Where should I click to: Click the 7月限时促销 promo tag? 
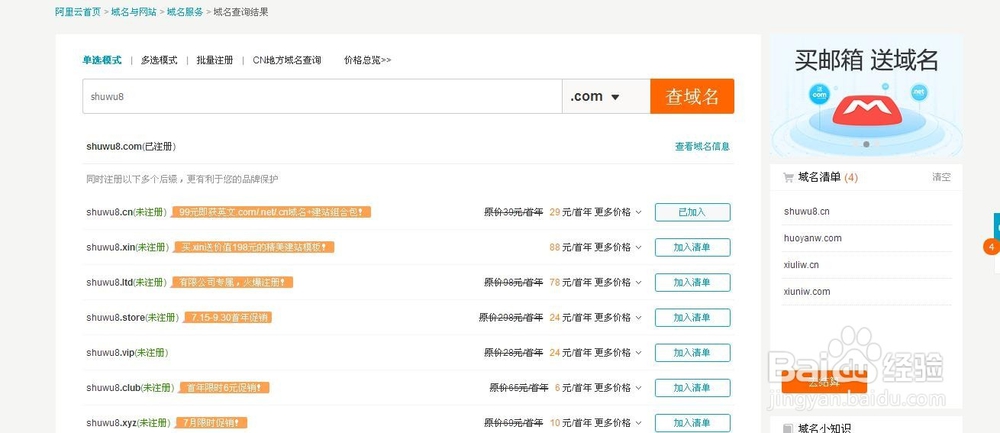[x=210, y=423]
